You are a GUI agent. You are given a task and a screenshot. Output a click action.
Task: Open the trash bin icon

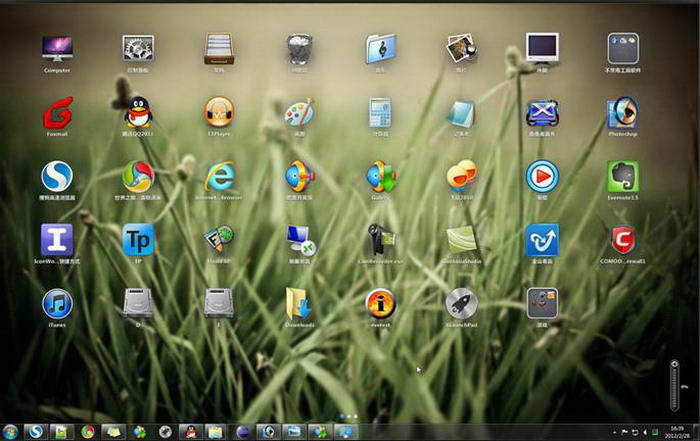299,49
